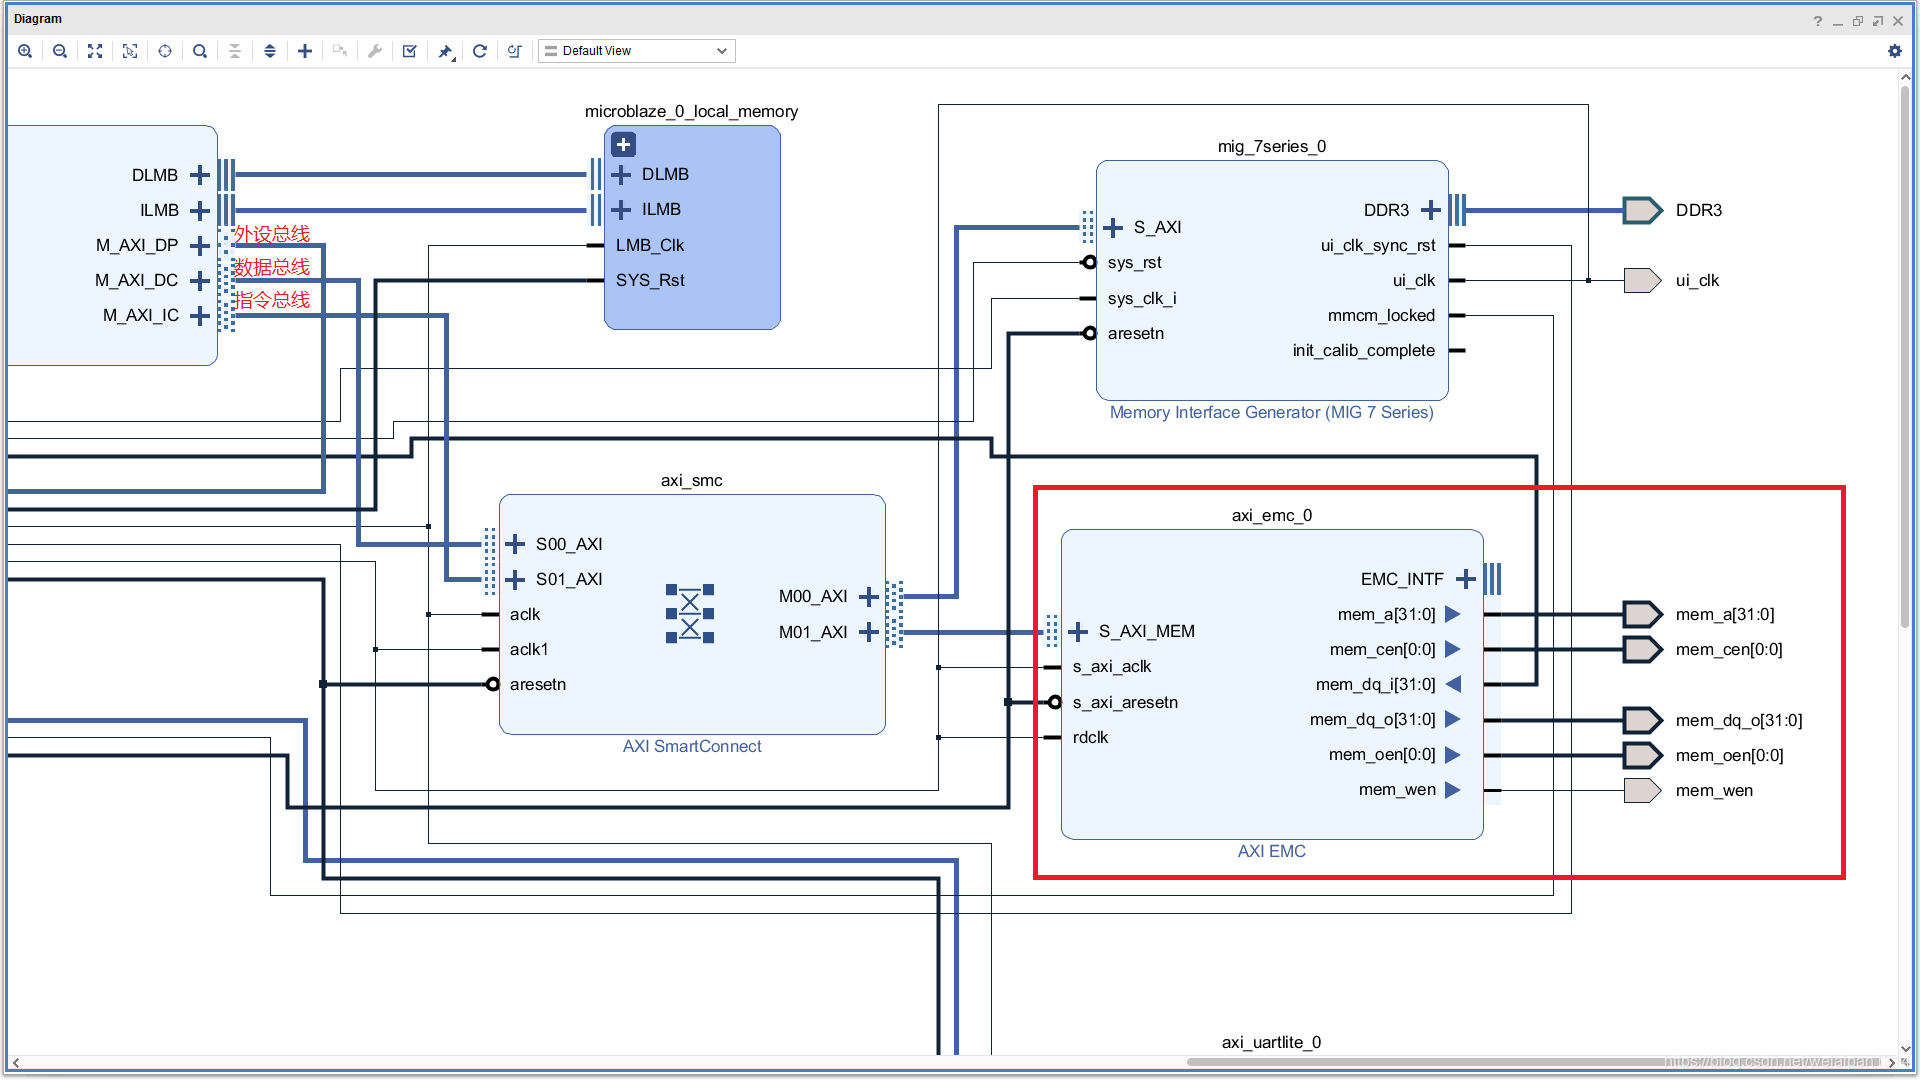This screenshot has height=1080, width=1920.
Task: Click the Add IP plus icon
Action: click(305, 51)
